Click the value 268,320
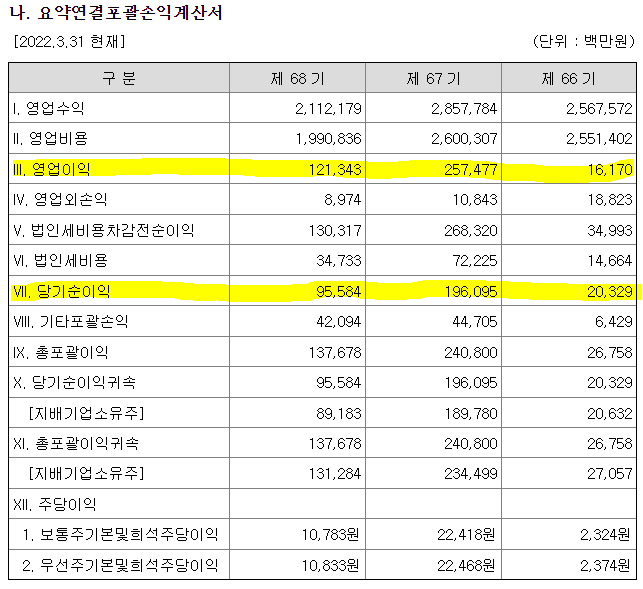The width and height of the screenshot is (643, 589). (471, 231)
